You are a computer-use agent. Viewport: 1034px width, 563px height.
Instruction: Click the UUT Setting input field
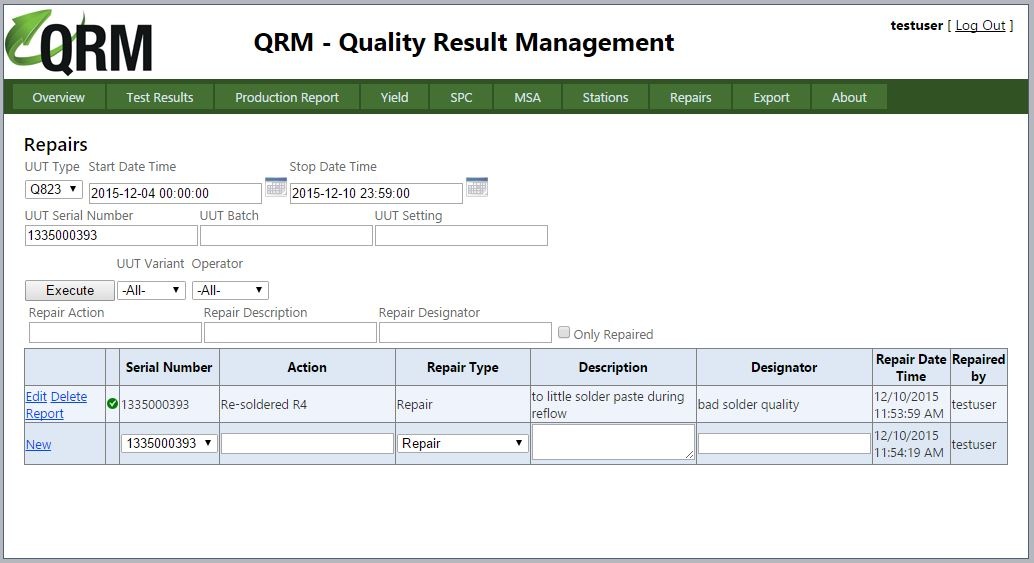461,235
